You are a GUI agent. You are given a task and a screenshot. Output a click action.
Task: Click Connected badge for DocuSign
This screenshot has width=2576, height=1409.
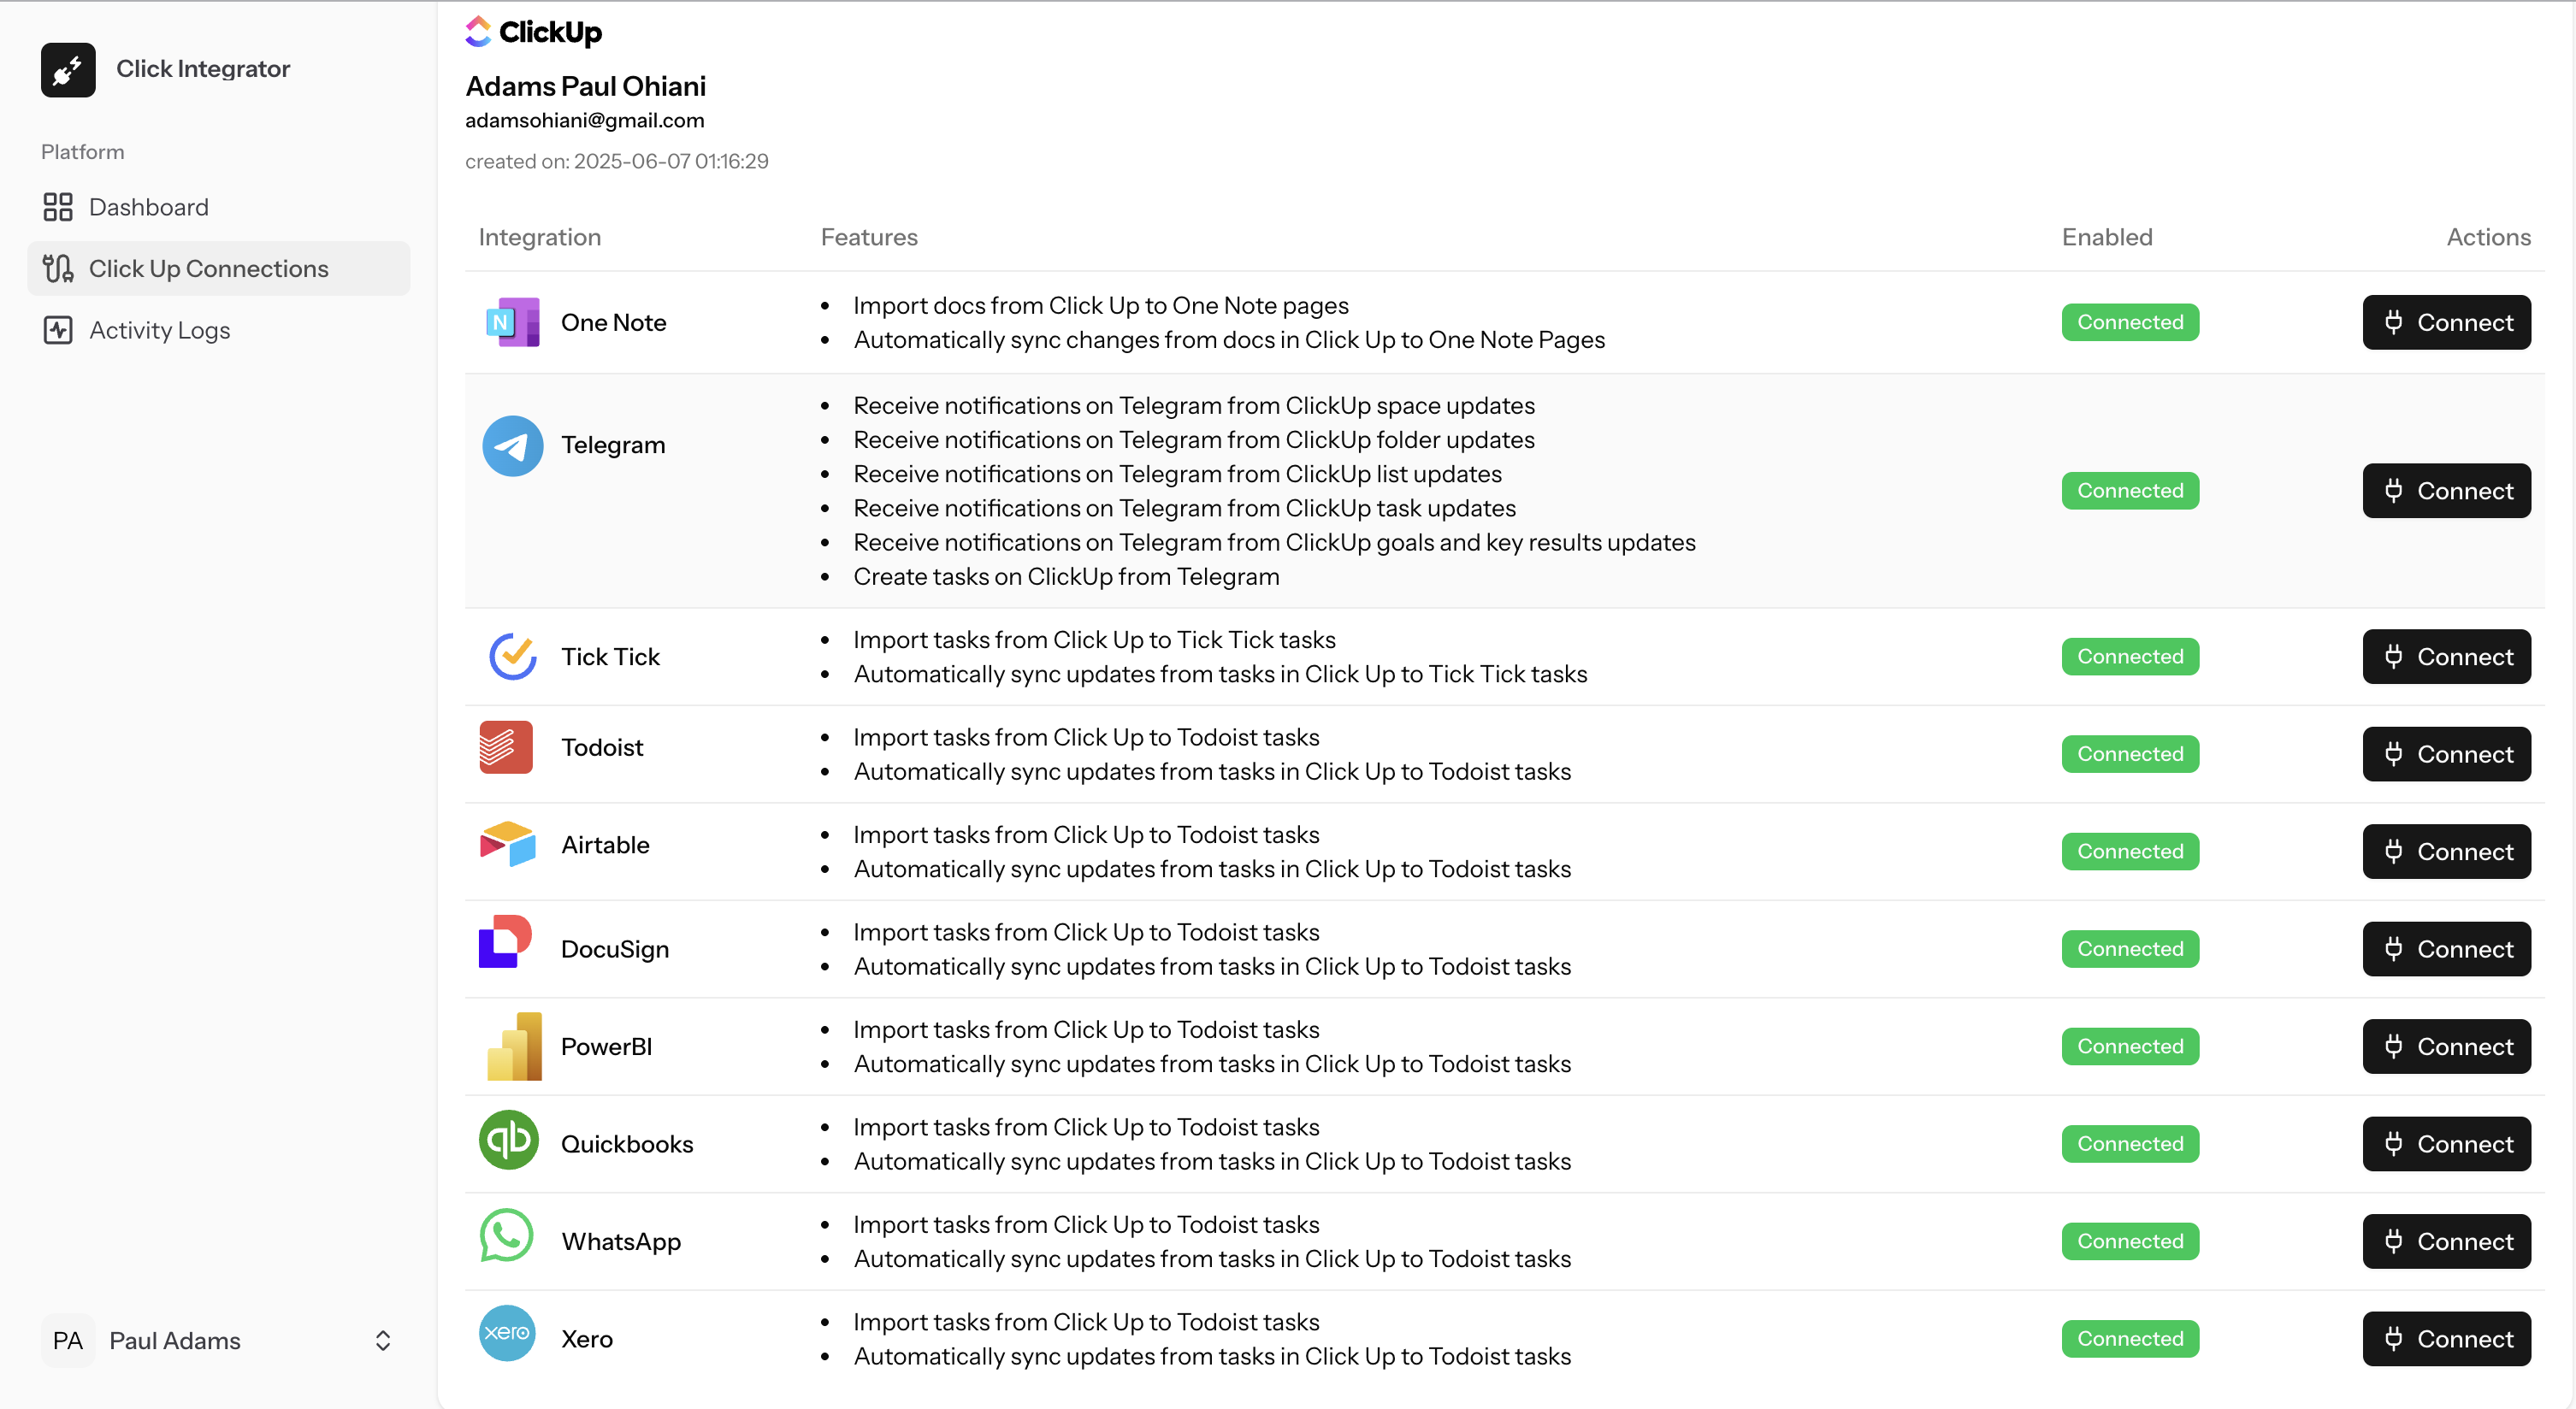pos(2130,949)
